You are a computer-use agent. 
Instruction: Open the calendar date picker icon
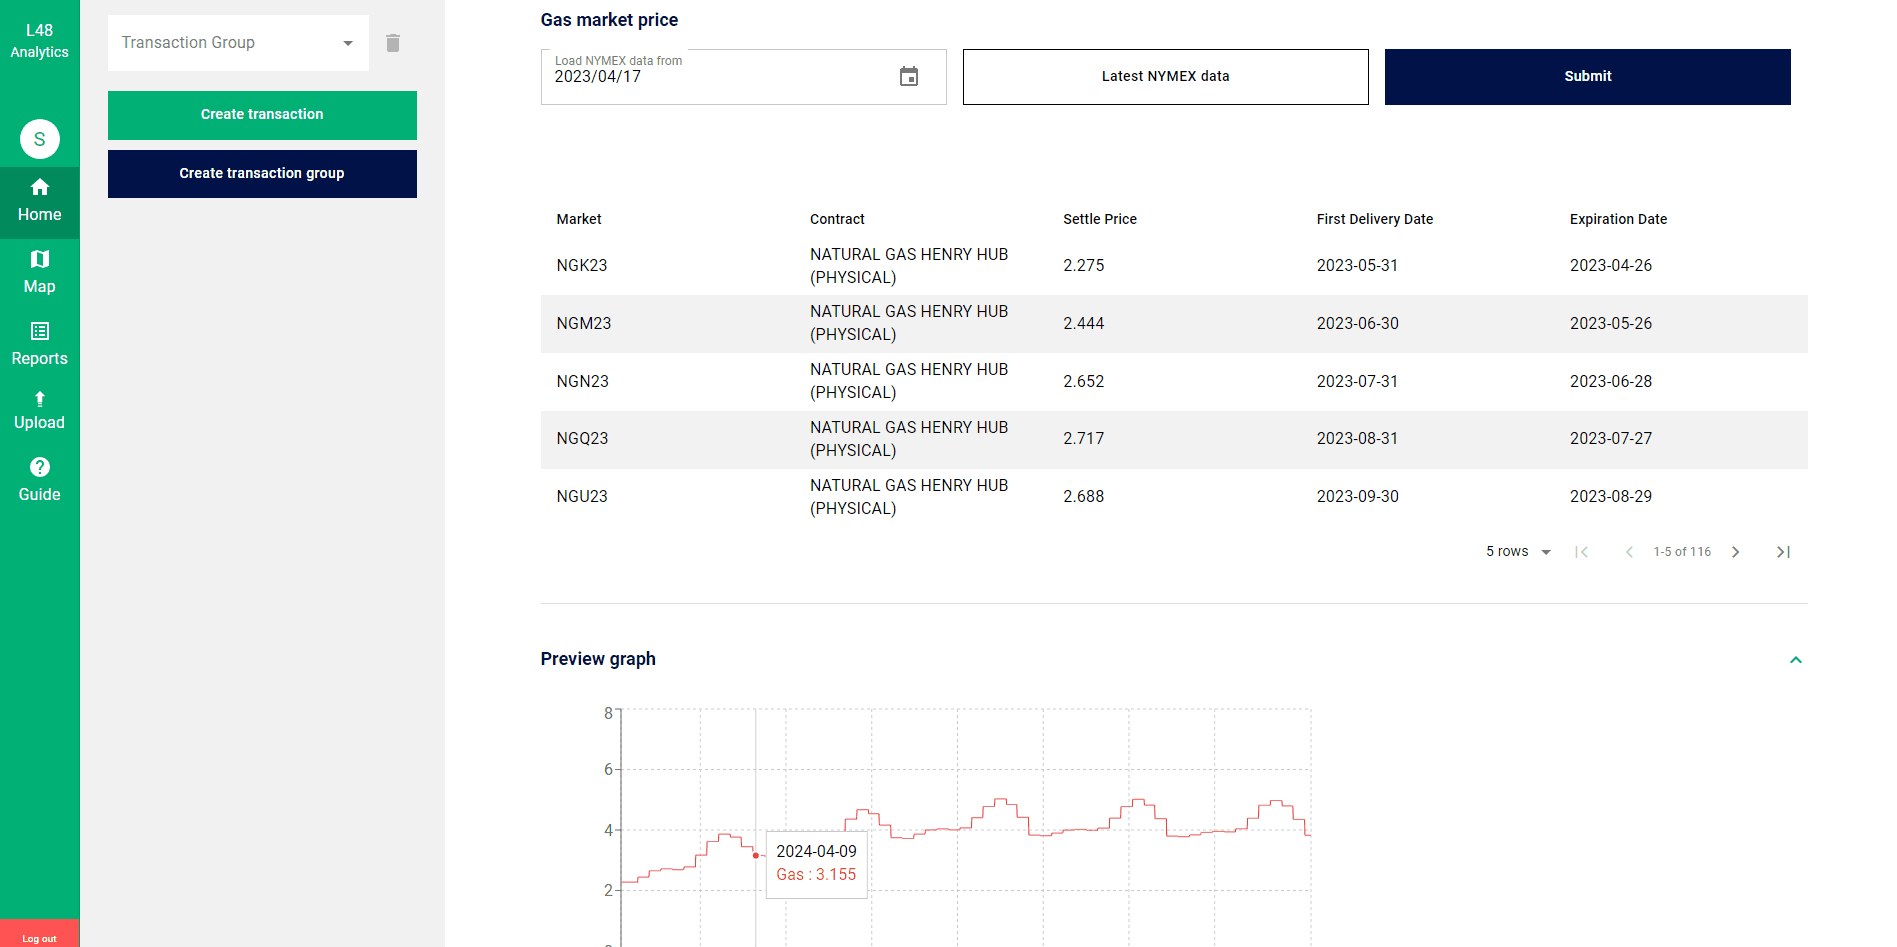909,77
